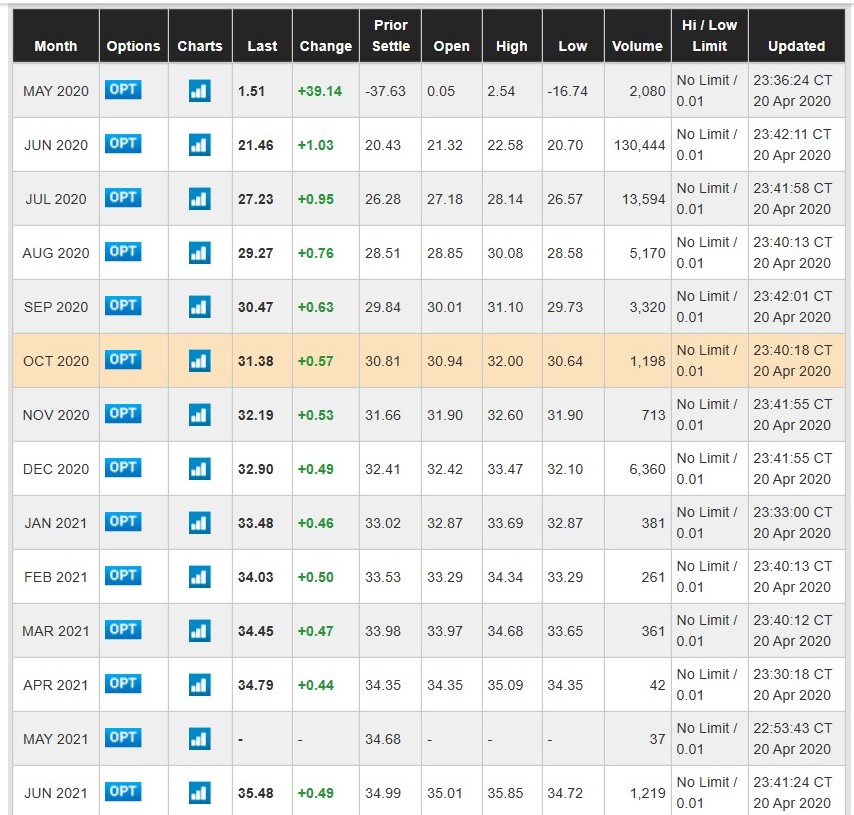View the chart for AUG 2020 contract
This screenshot has height=815, width=854.
200,253
